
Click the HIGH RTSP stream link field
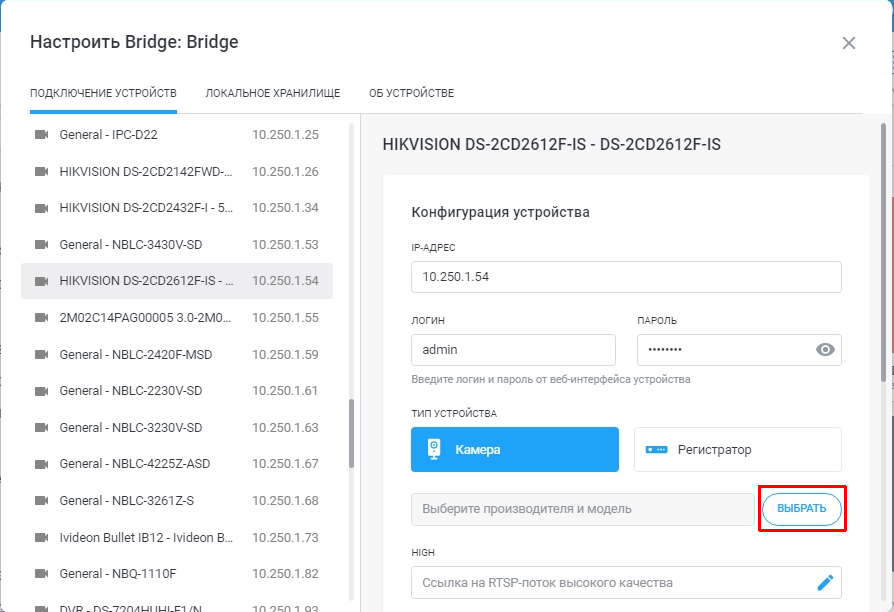626,582
